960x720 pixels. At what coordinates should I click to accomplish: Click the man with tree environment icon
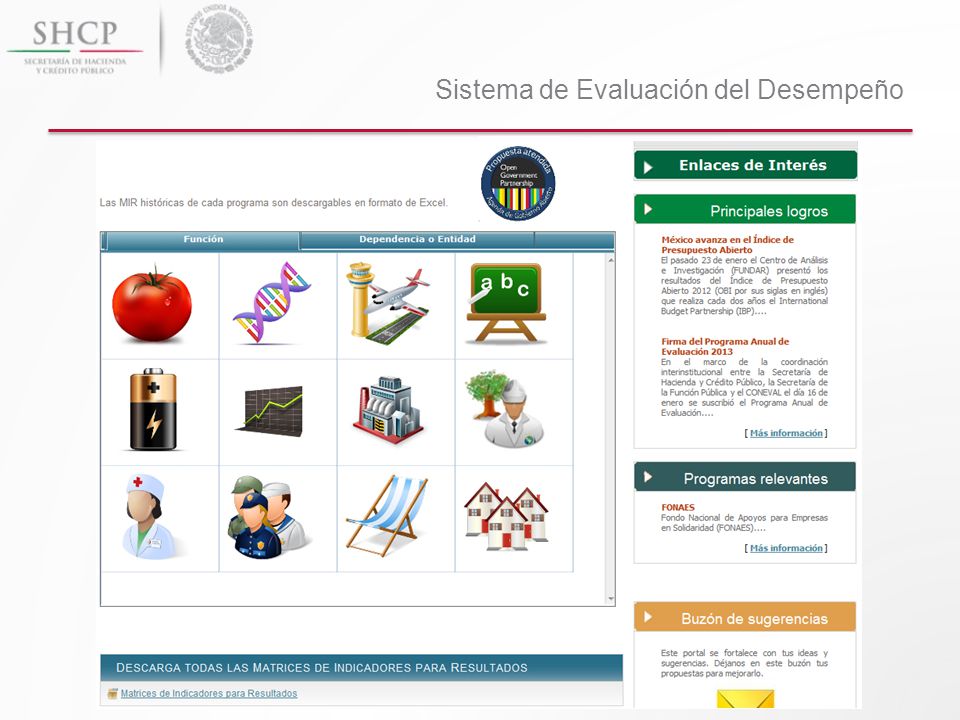tap(505, 408)
